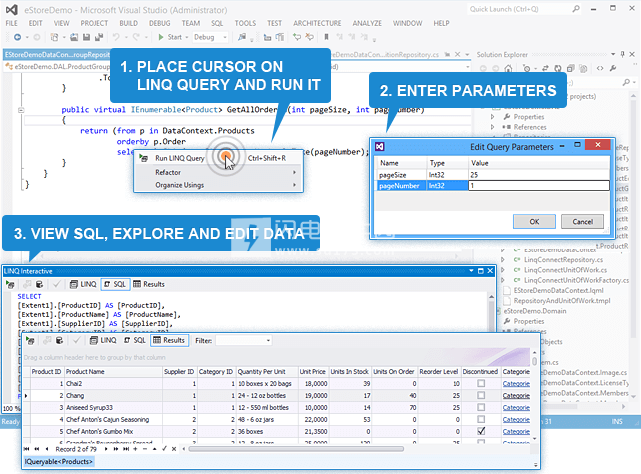Click the Save All toolbar icon
Image resolution: width=641 pixels, height=474 pixels.
(99, 37)
